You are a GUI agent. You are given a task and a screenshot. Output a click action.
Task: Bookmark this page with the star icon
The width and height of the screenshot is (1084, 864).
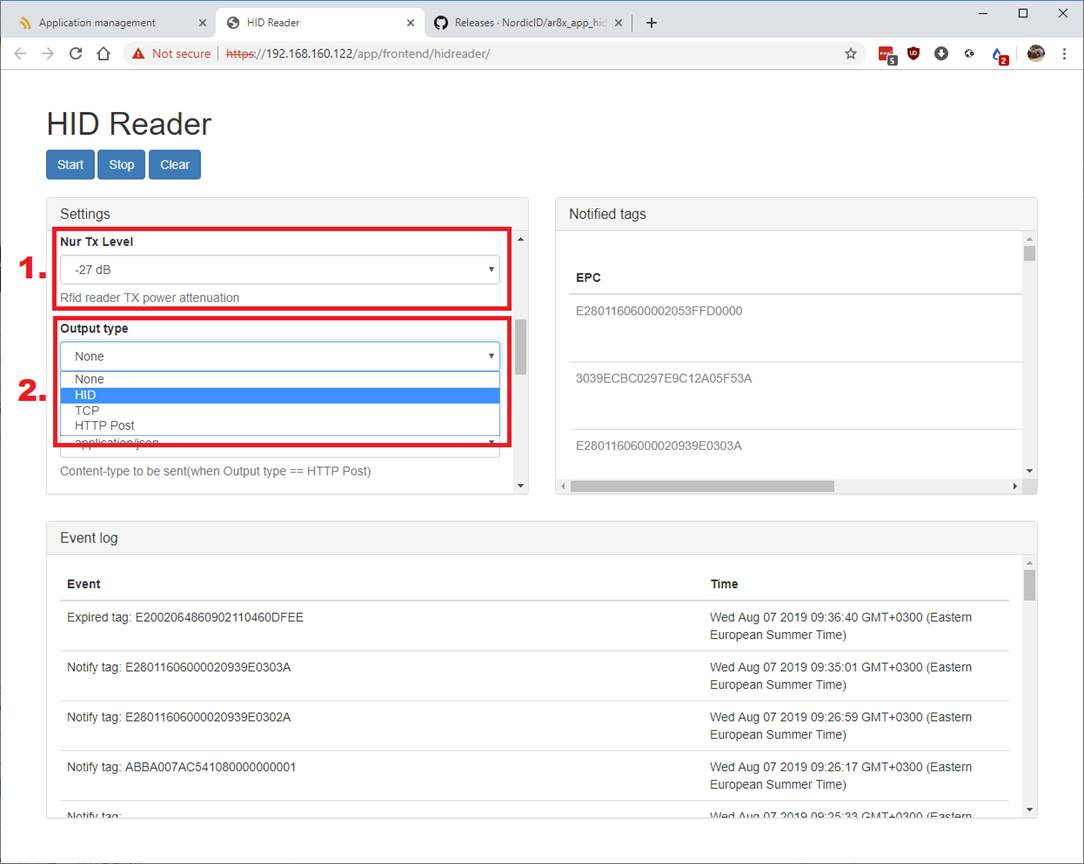[x=850, y=54]
